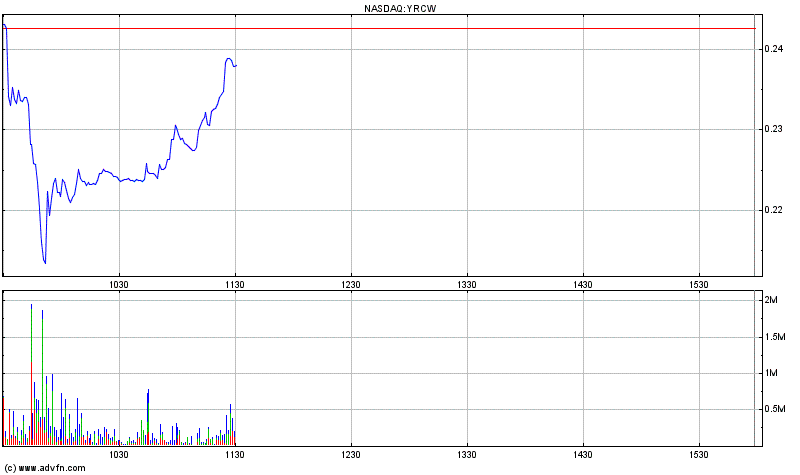
Task: Click the 1230 label under price chart
Action: [x=351, y=285]
